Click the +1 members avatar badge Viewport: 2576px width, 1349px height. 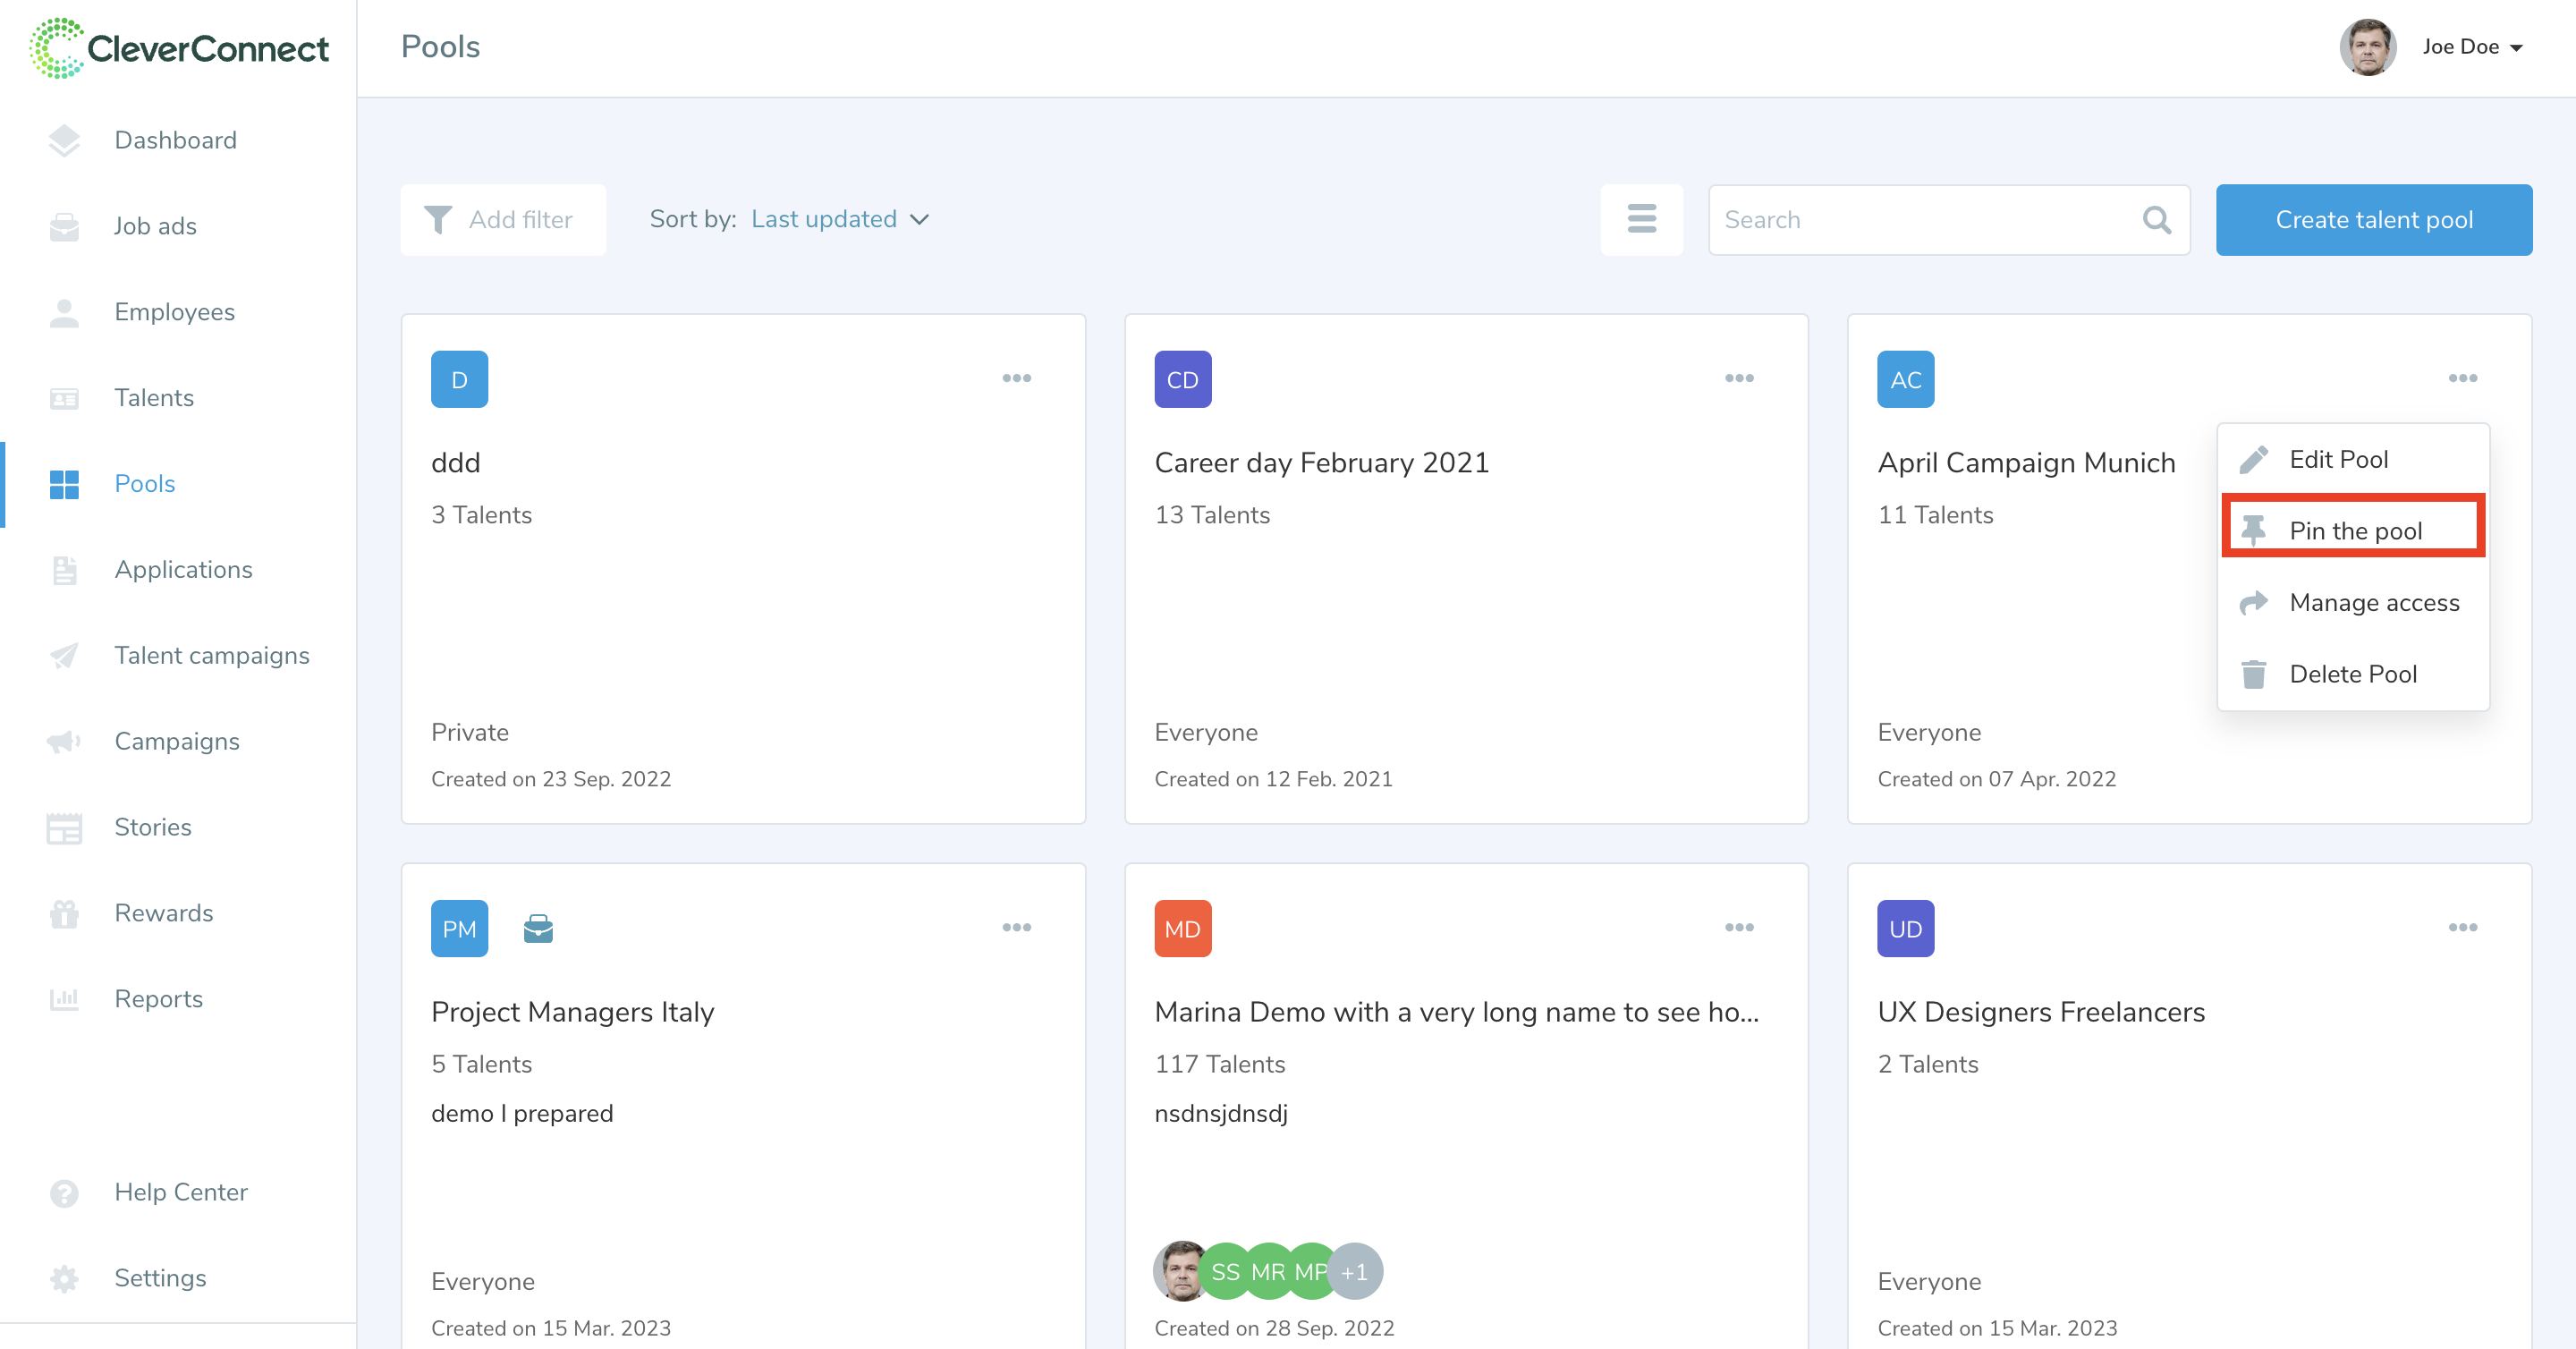click(x=1355, y=1271)
